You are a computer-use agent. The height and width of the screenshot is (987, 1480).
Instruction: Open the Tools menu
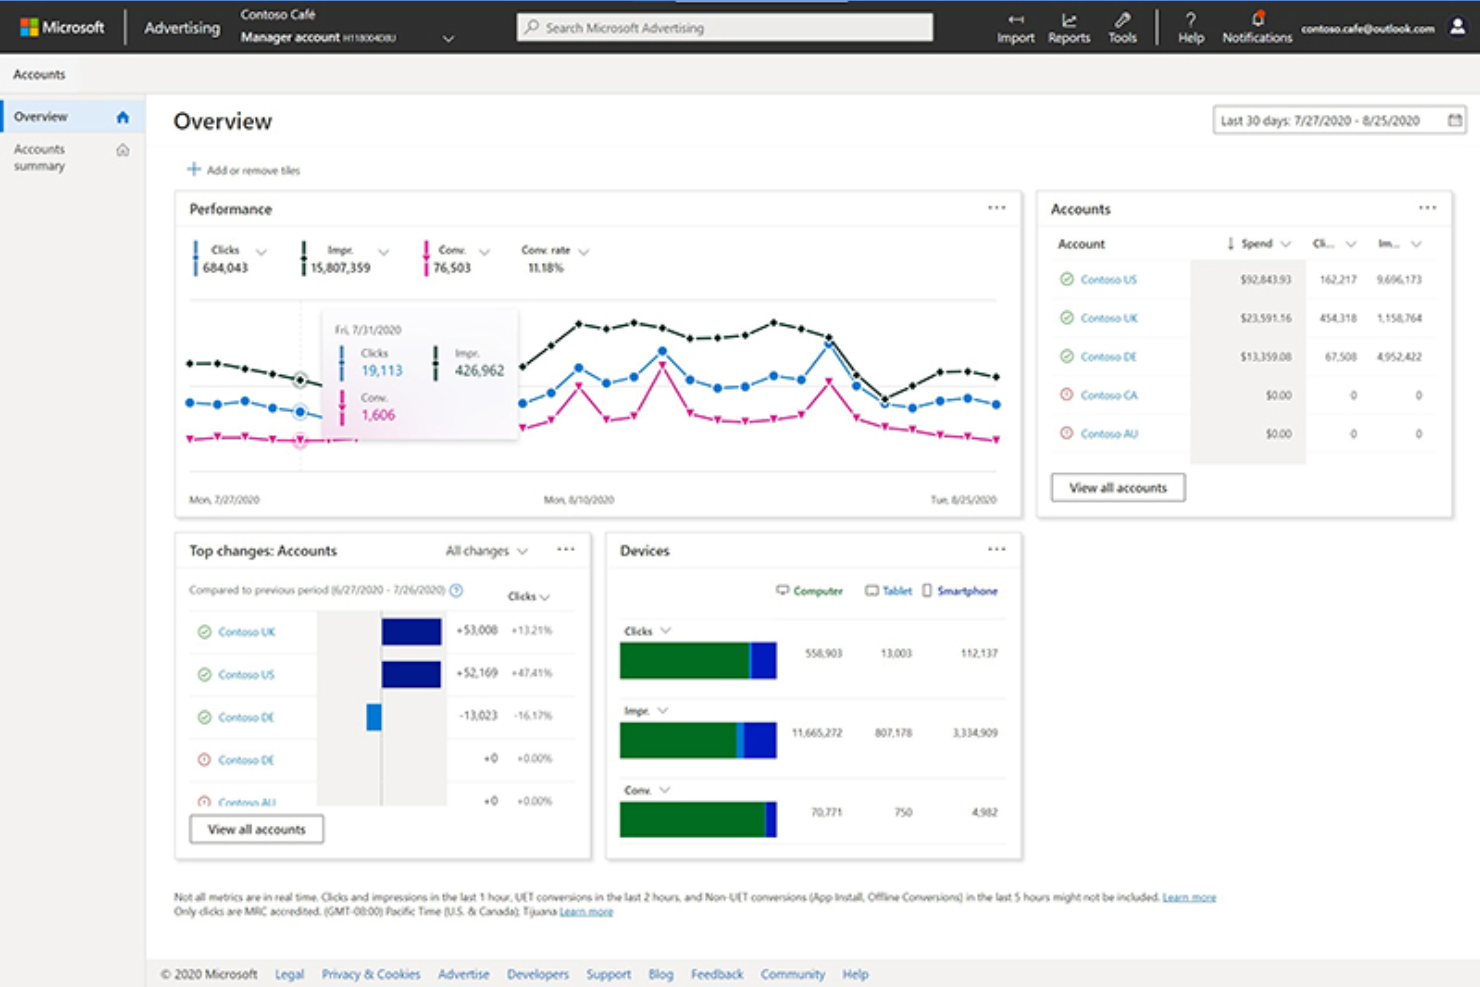tap(1122, 27)
